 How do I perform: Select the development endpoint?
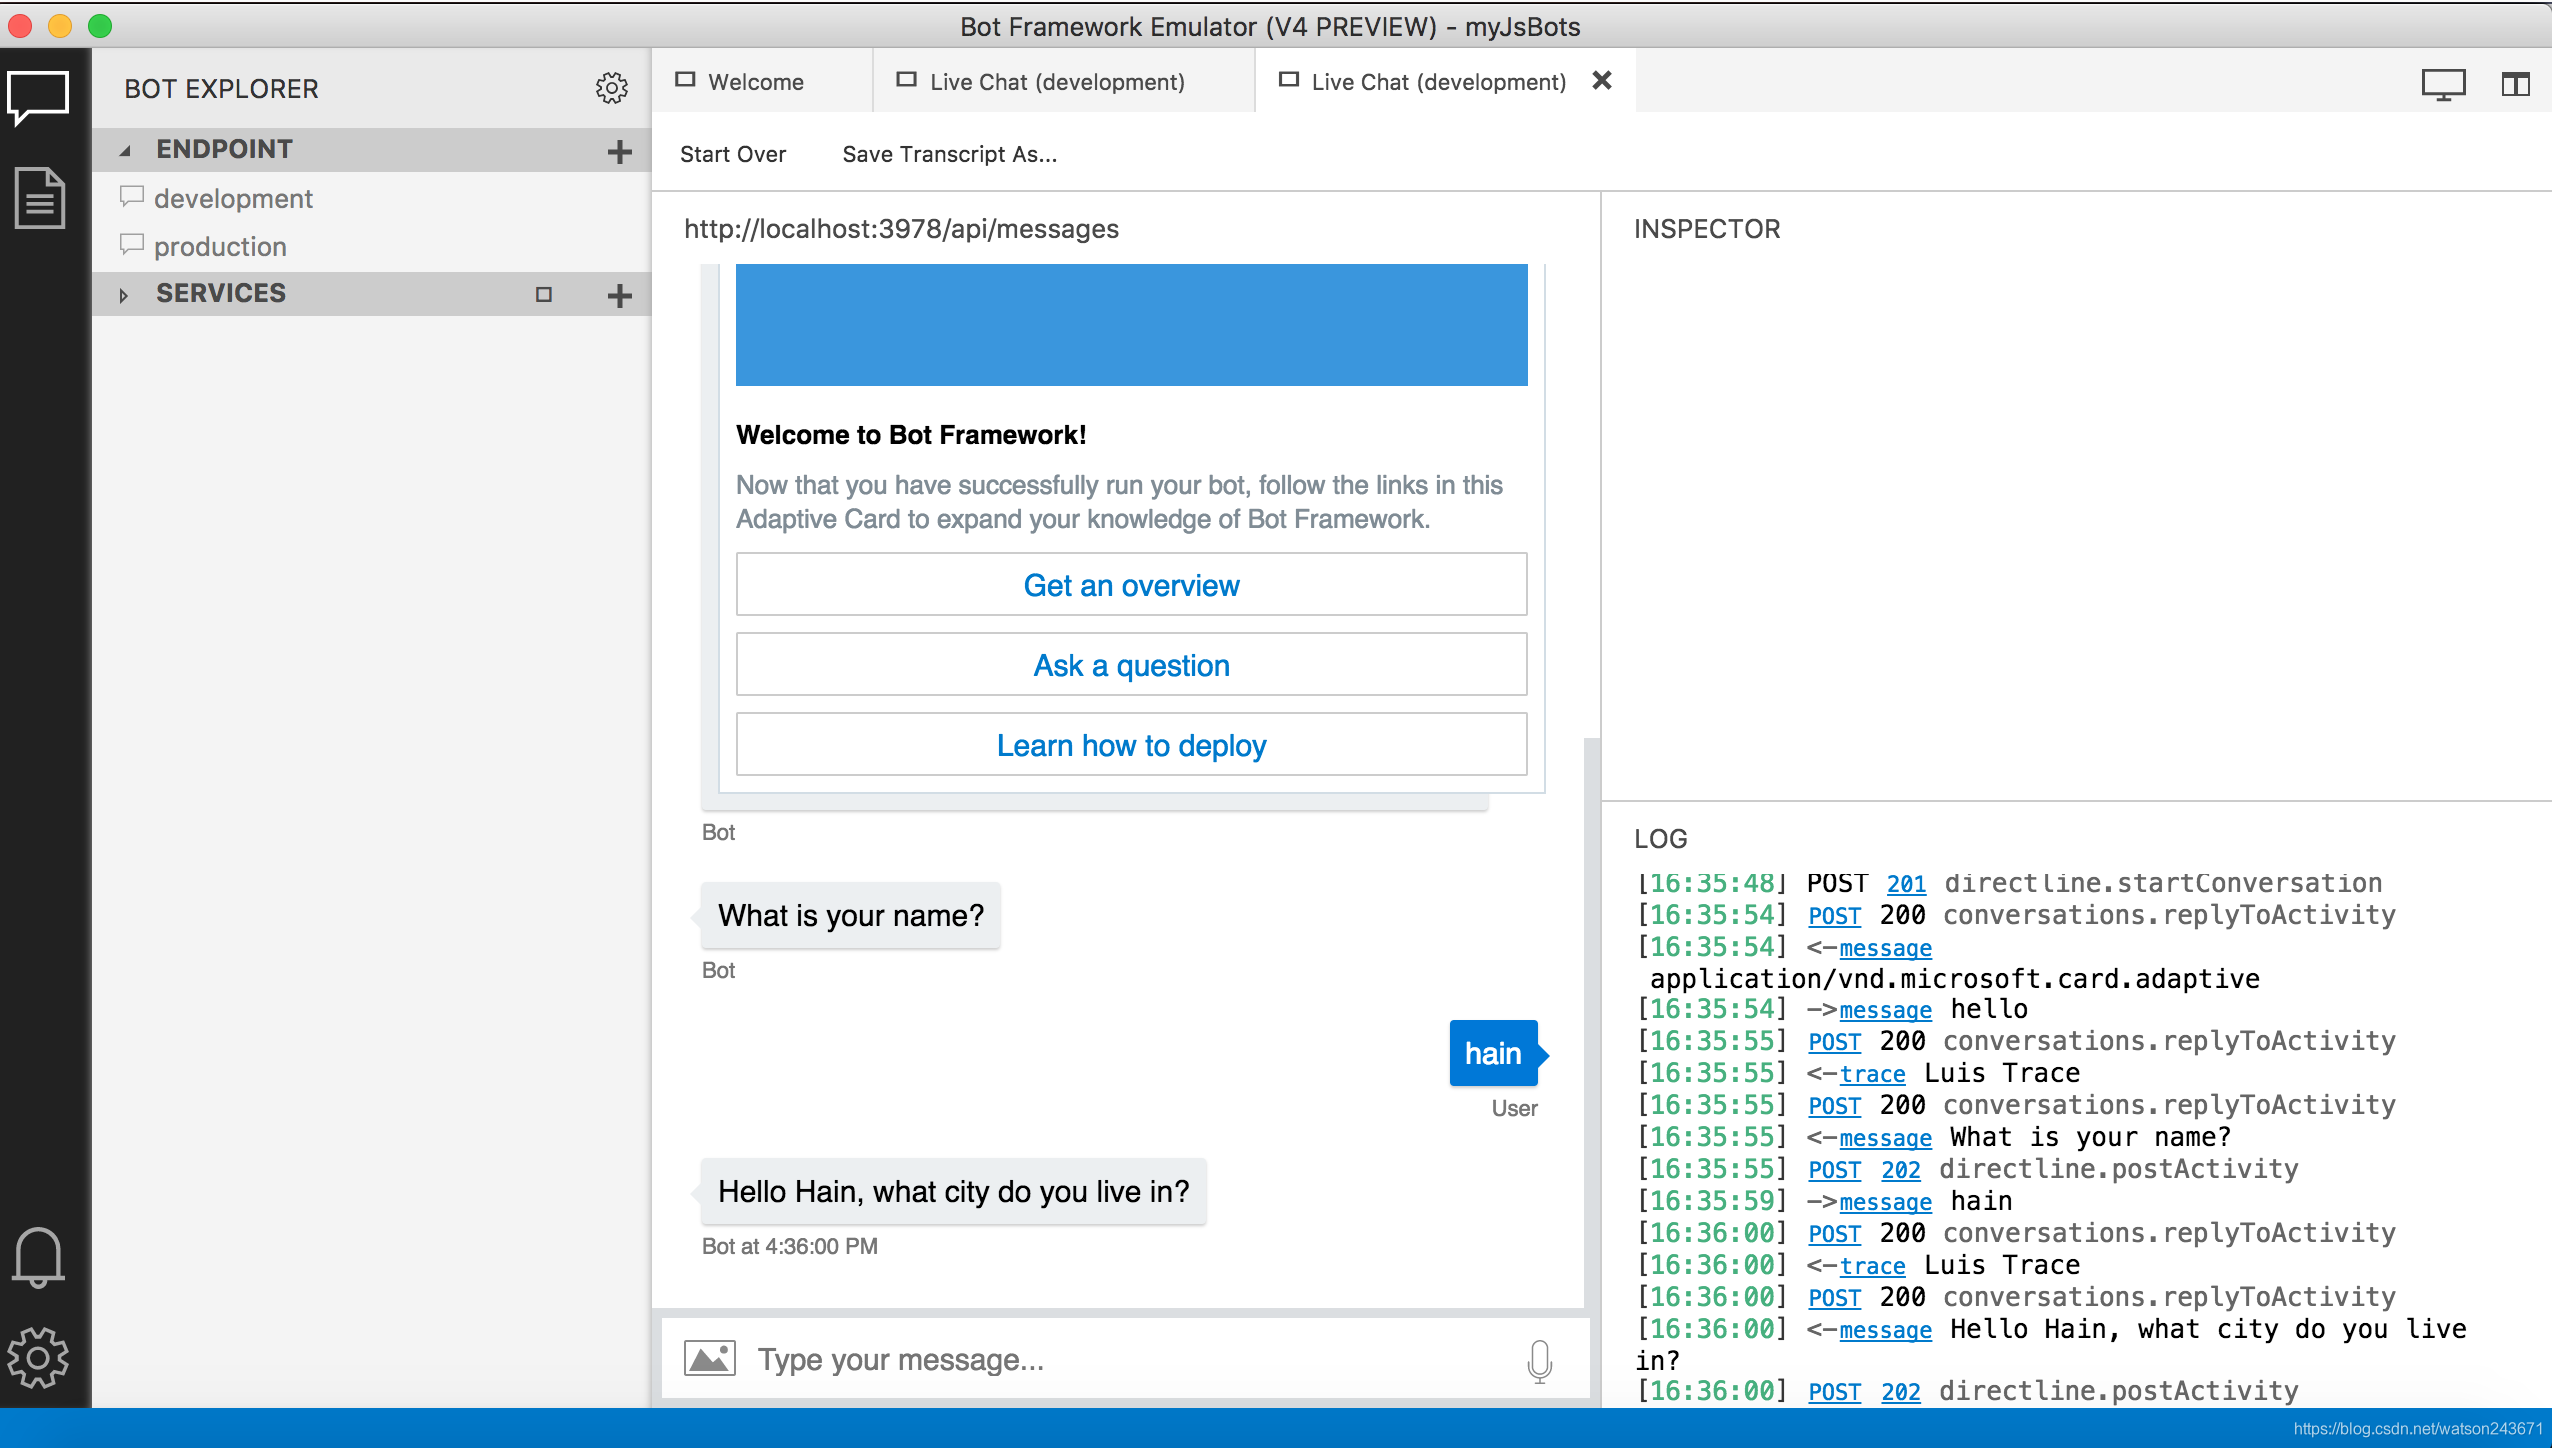point(232,199)
